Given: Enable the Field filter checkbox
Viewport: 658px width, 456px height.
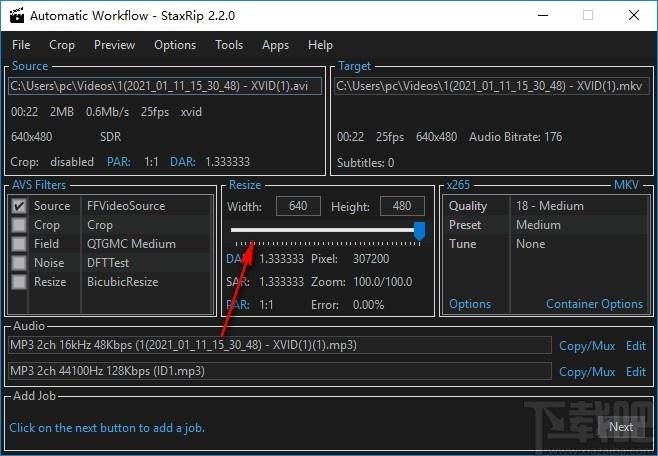Looking at the screenshot, I should [19, 244].
